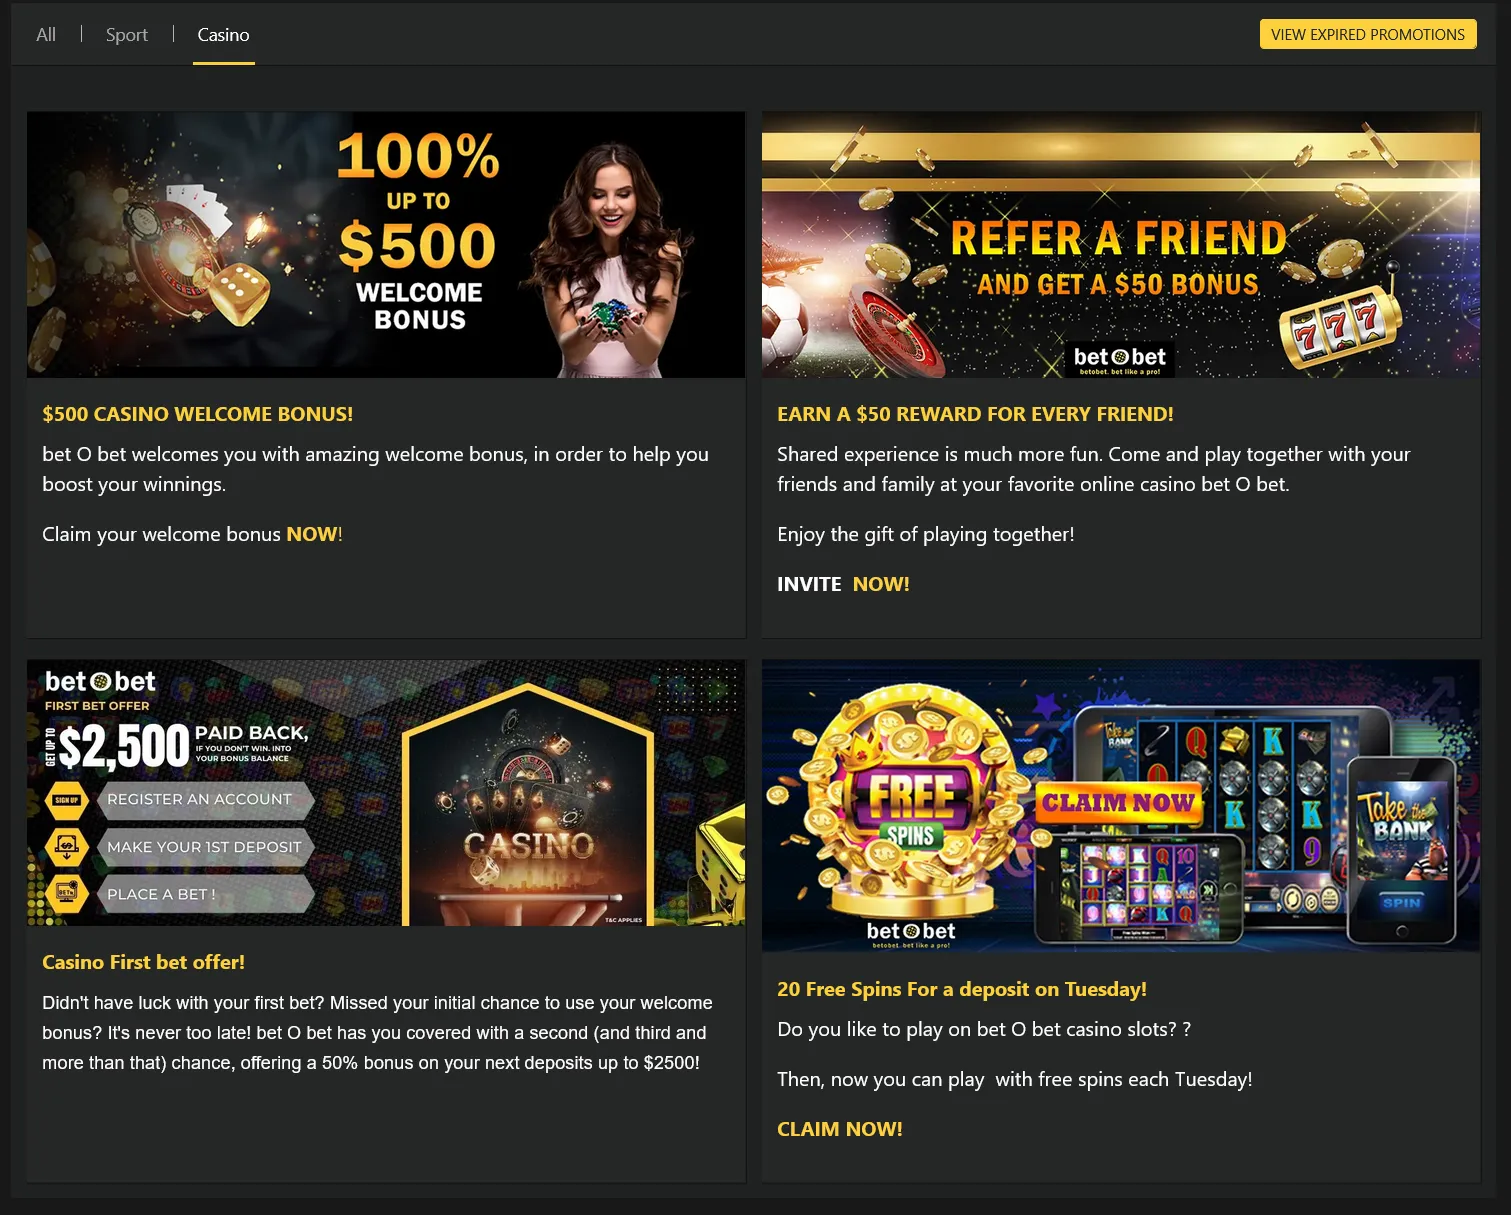Click the Claim Now graphic on slots banner
The width and height of the screenshot is (1511, 1215).
click(x=1118, y=802)
